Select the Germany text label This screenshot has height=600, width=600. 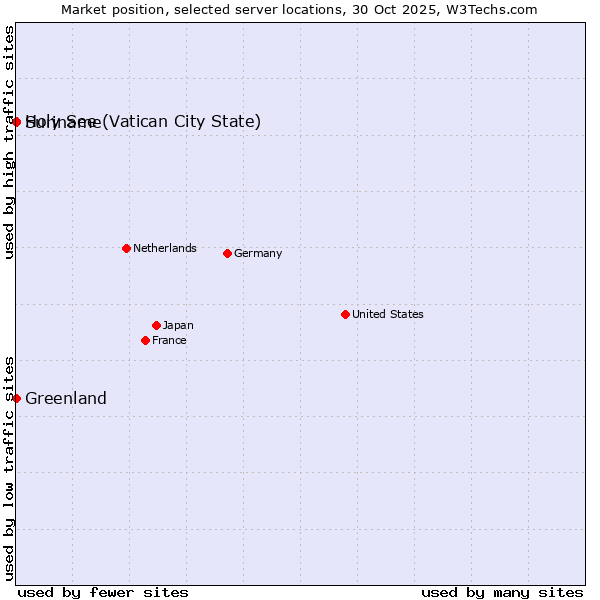tap(258, 253)
